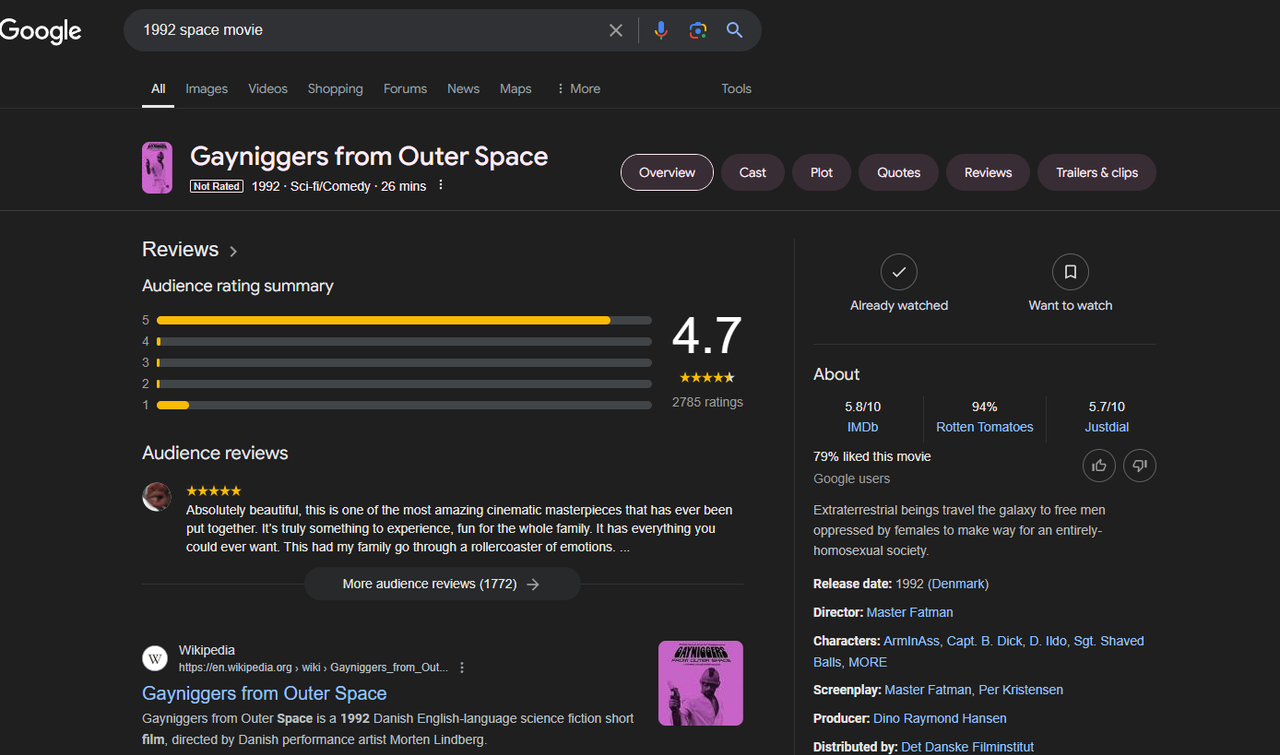This screenshot has height=755, width=1280.
Task: Click the 2-star rating bar
Action: tap(404, 384)
